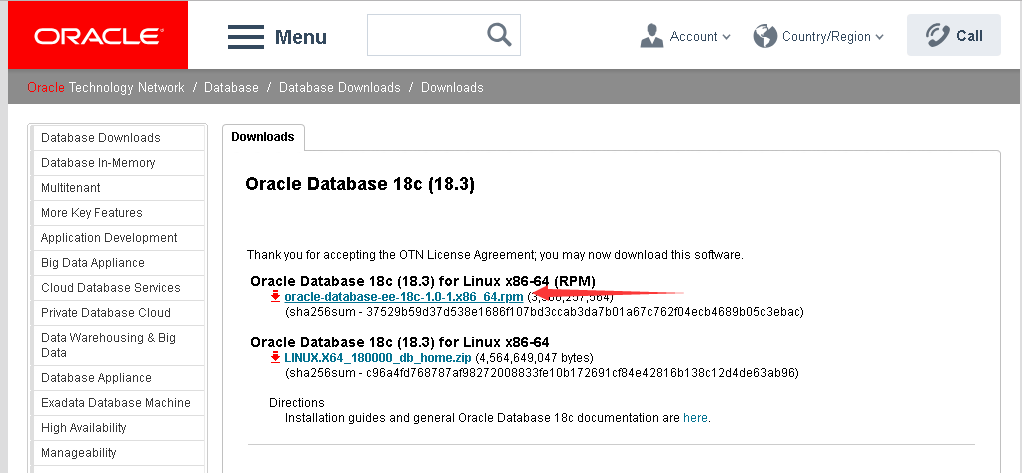Click the Menu text label
This screenshot has height=473, width=1022.
(x=300, y=37)
